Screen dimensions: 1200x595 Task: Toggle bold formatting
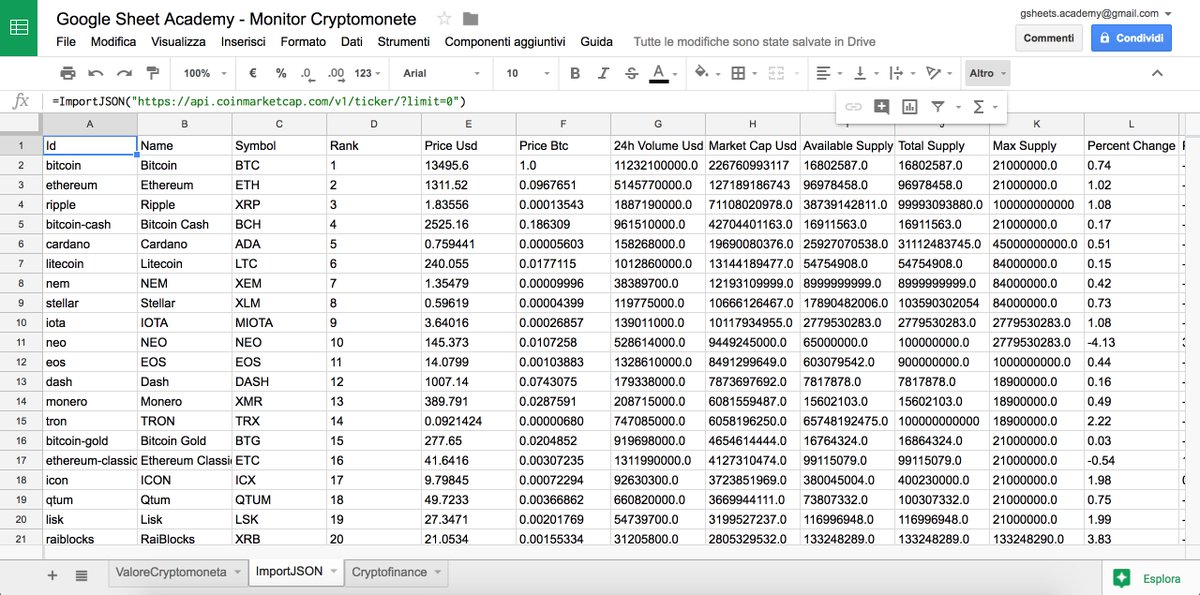[575, 73]
